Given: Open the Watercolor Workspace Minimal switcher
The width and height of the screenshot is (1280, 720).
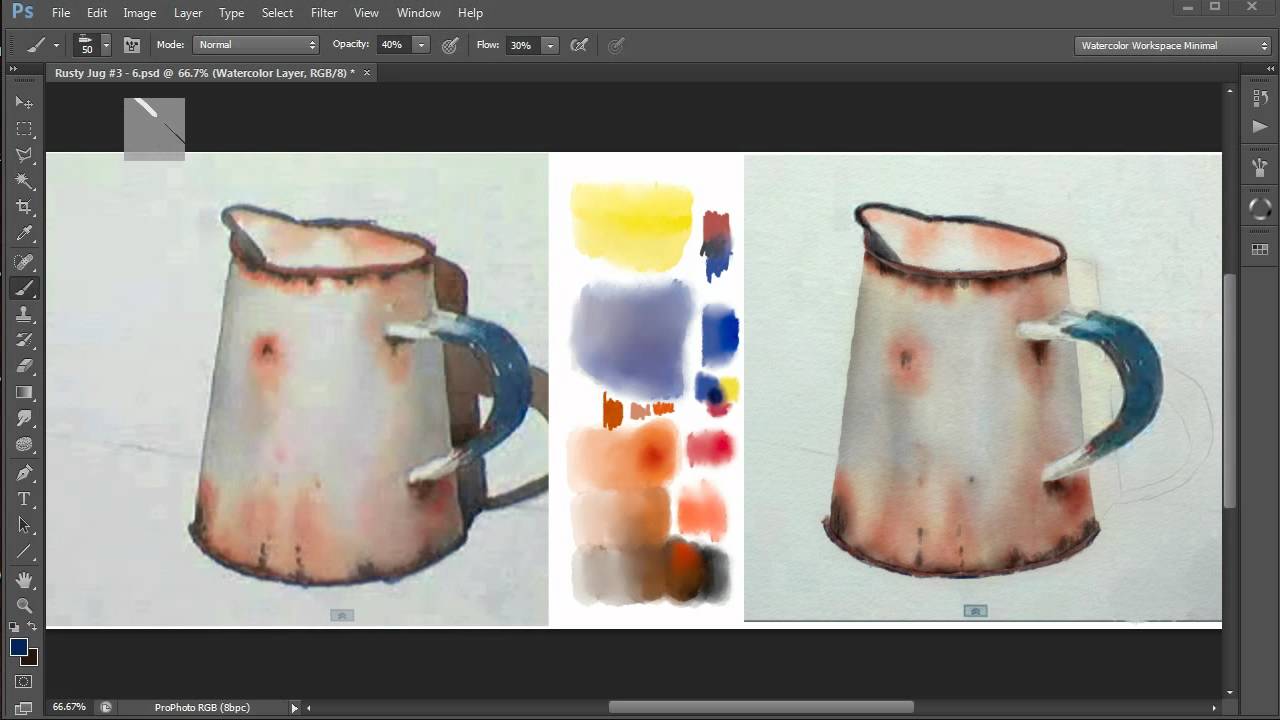Looking at the screenshot, I should [x=1173, y=45].
